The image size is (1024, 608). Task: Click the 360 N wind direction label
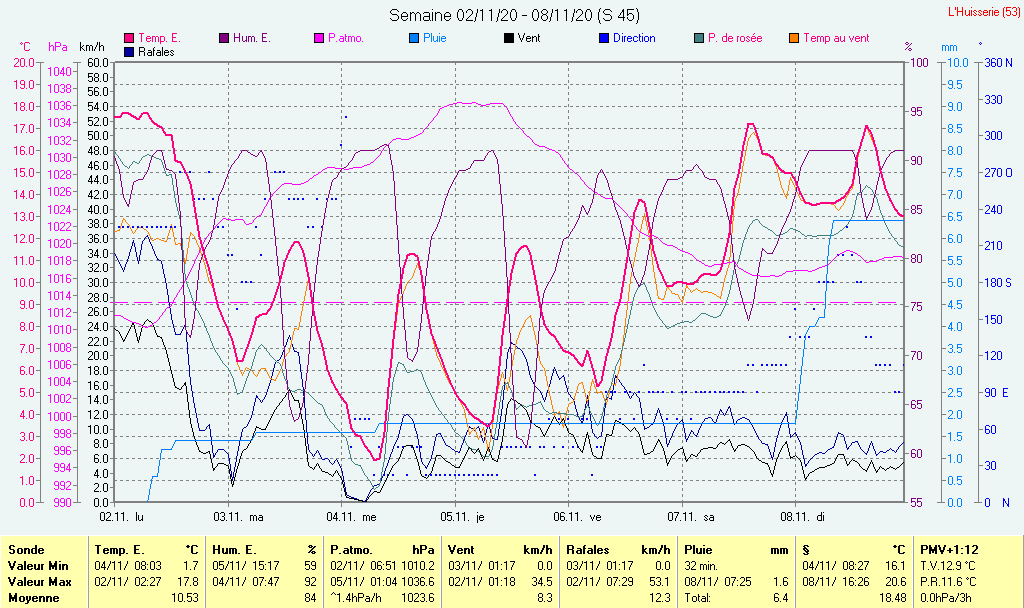click(x=999, y=63)
